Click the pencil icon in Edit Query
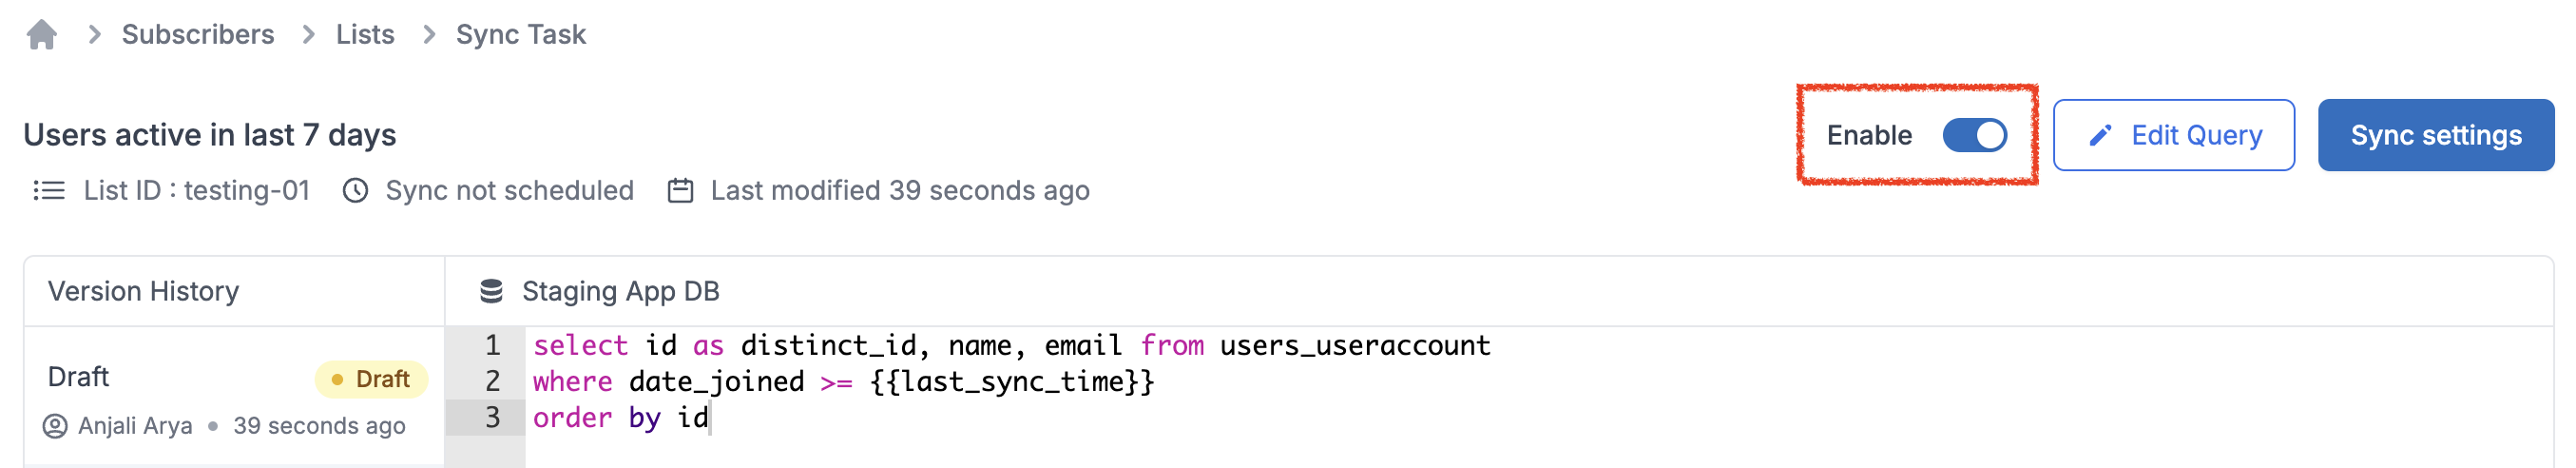The height and width of the screenshot is (468, 2576). 2100,135
